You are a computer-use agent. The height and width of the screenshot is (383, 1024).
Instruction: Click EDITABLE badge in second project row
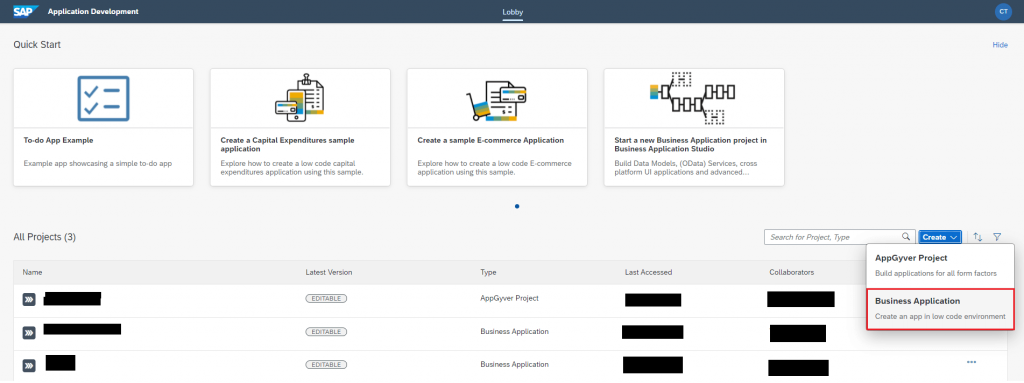coord(326,331)
